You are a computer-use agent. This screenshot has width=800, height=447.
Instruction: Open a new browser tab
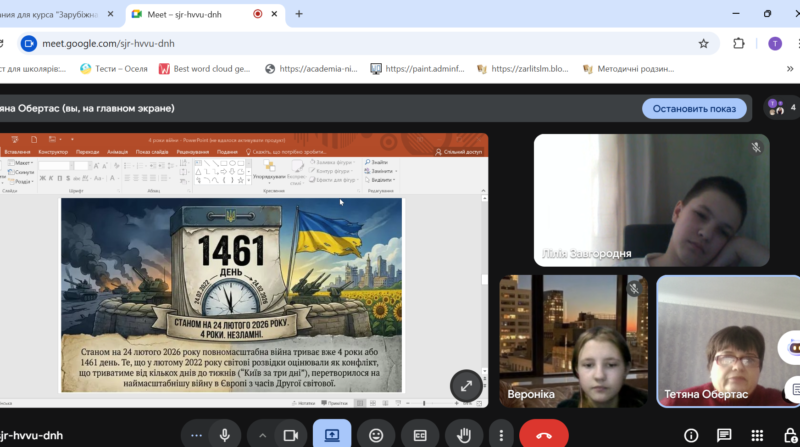coord(298,14)
